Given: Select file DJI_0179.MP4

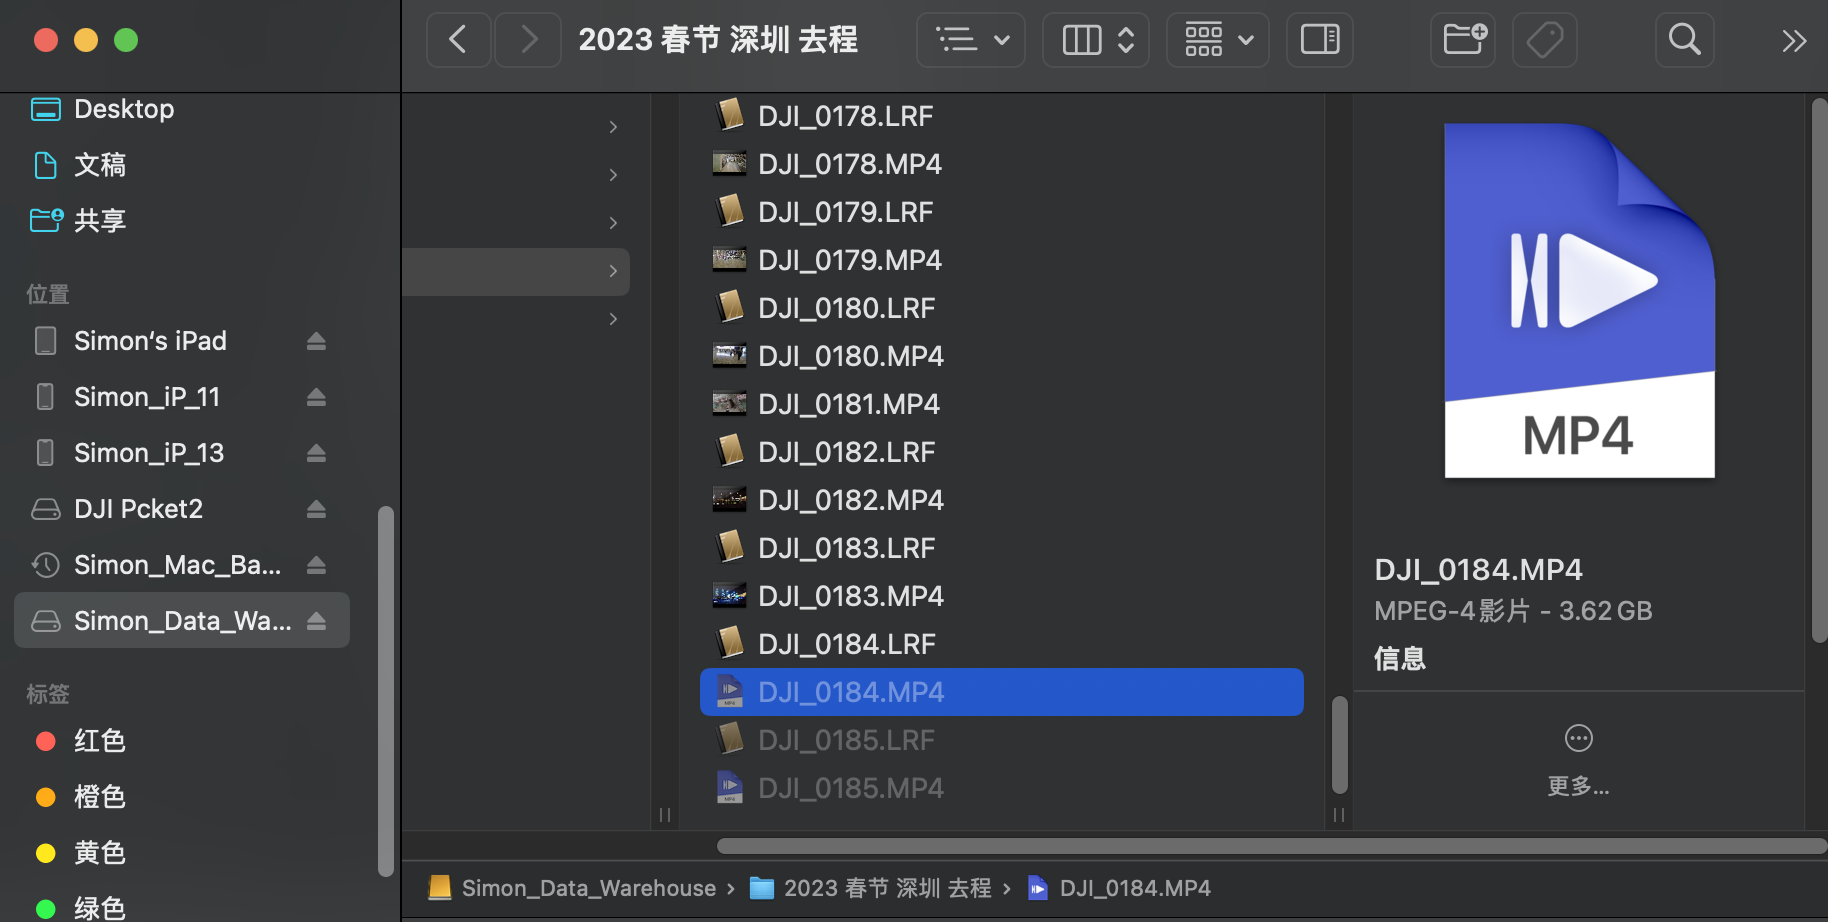Looking at the screenshot, I should coord(1002,260).
